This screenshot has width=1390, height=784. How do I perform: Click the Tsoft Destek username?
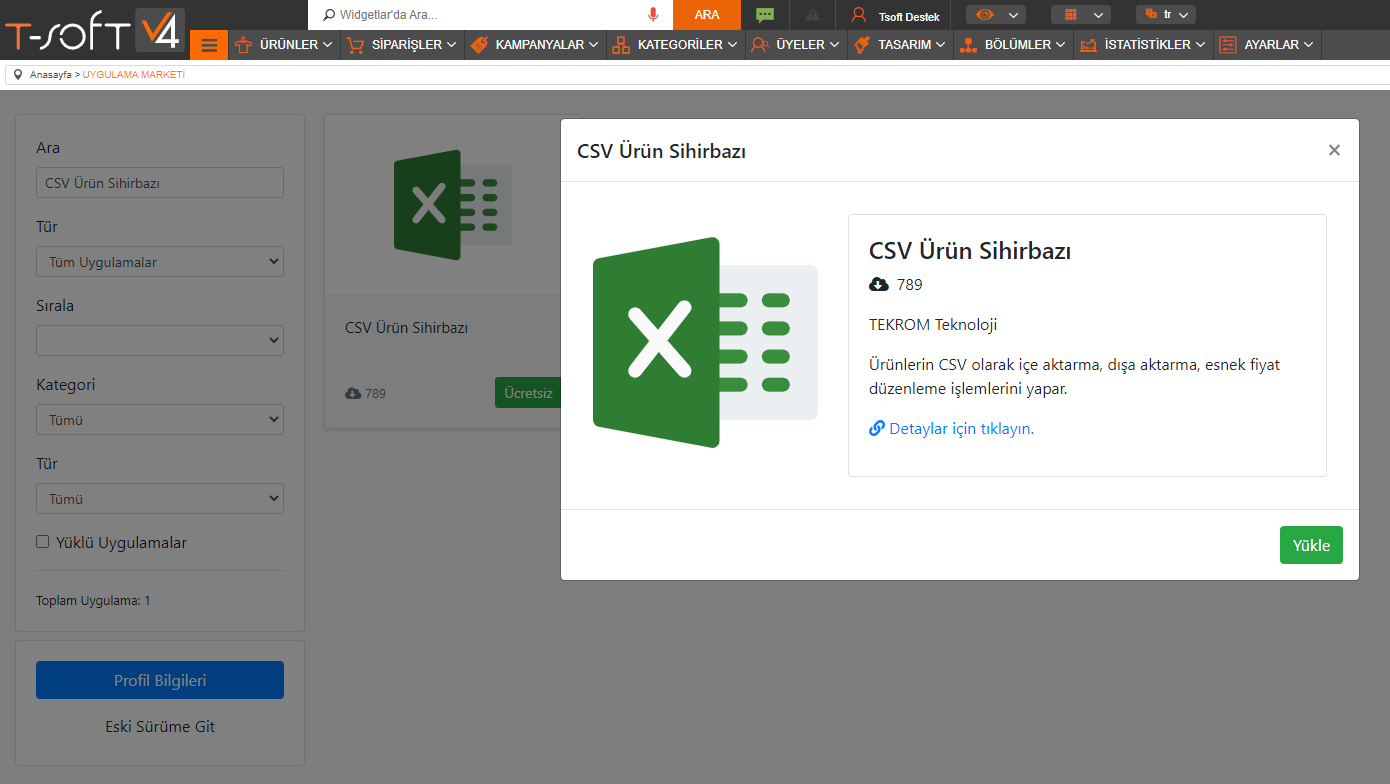909,17
